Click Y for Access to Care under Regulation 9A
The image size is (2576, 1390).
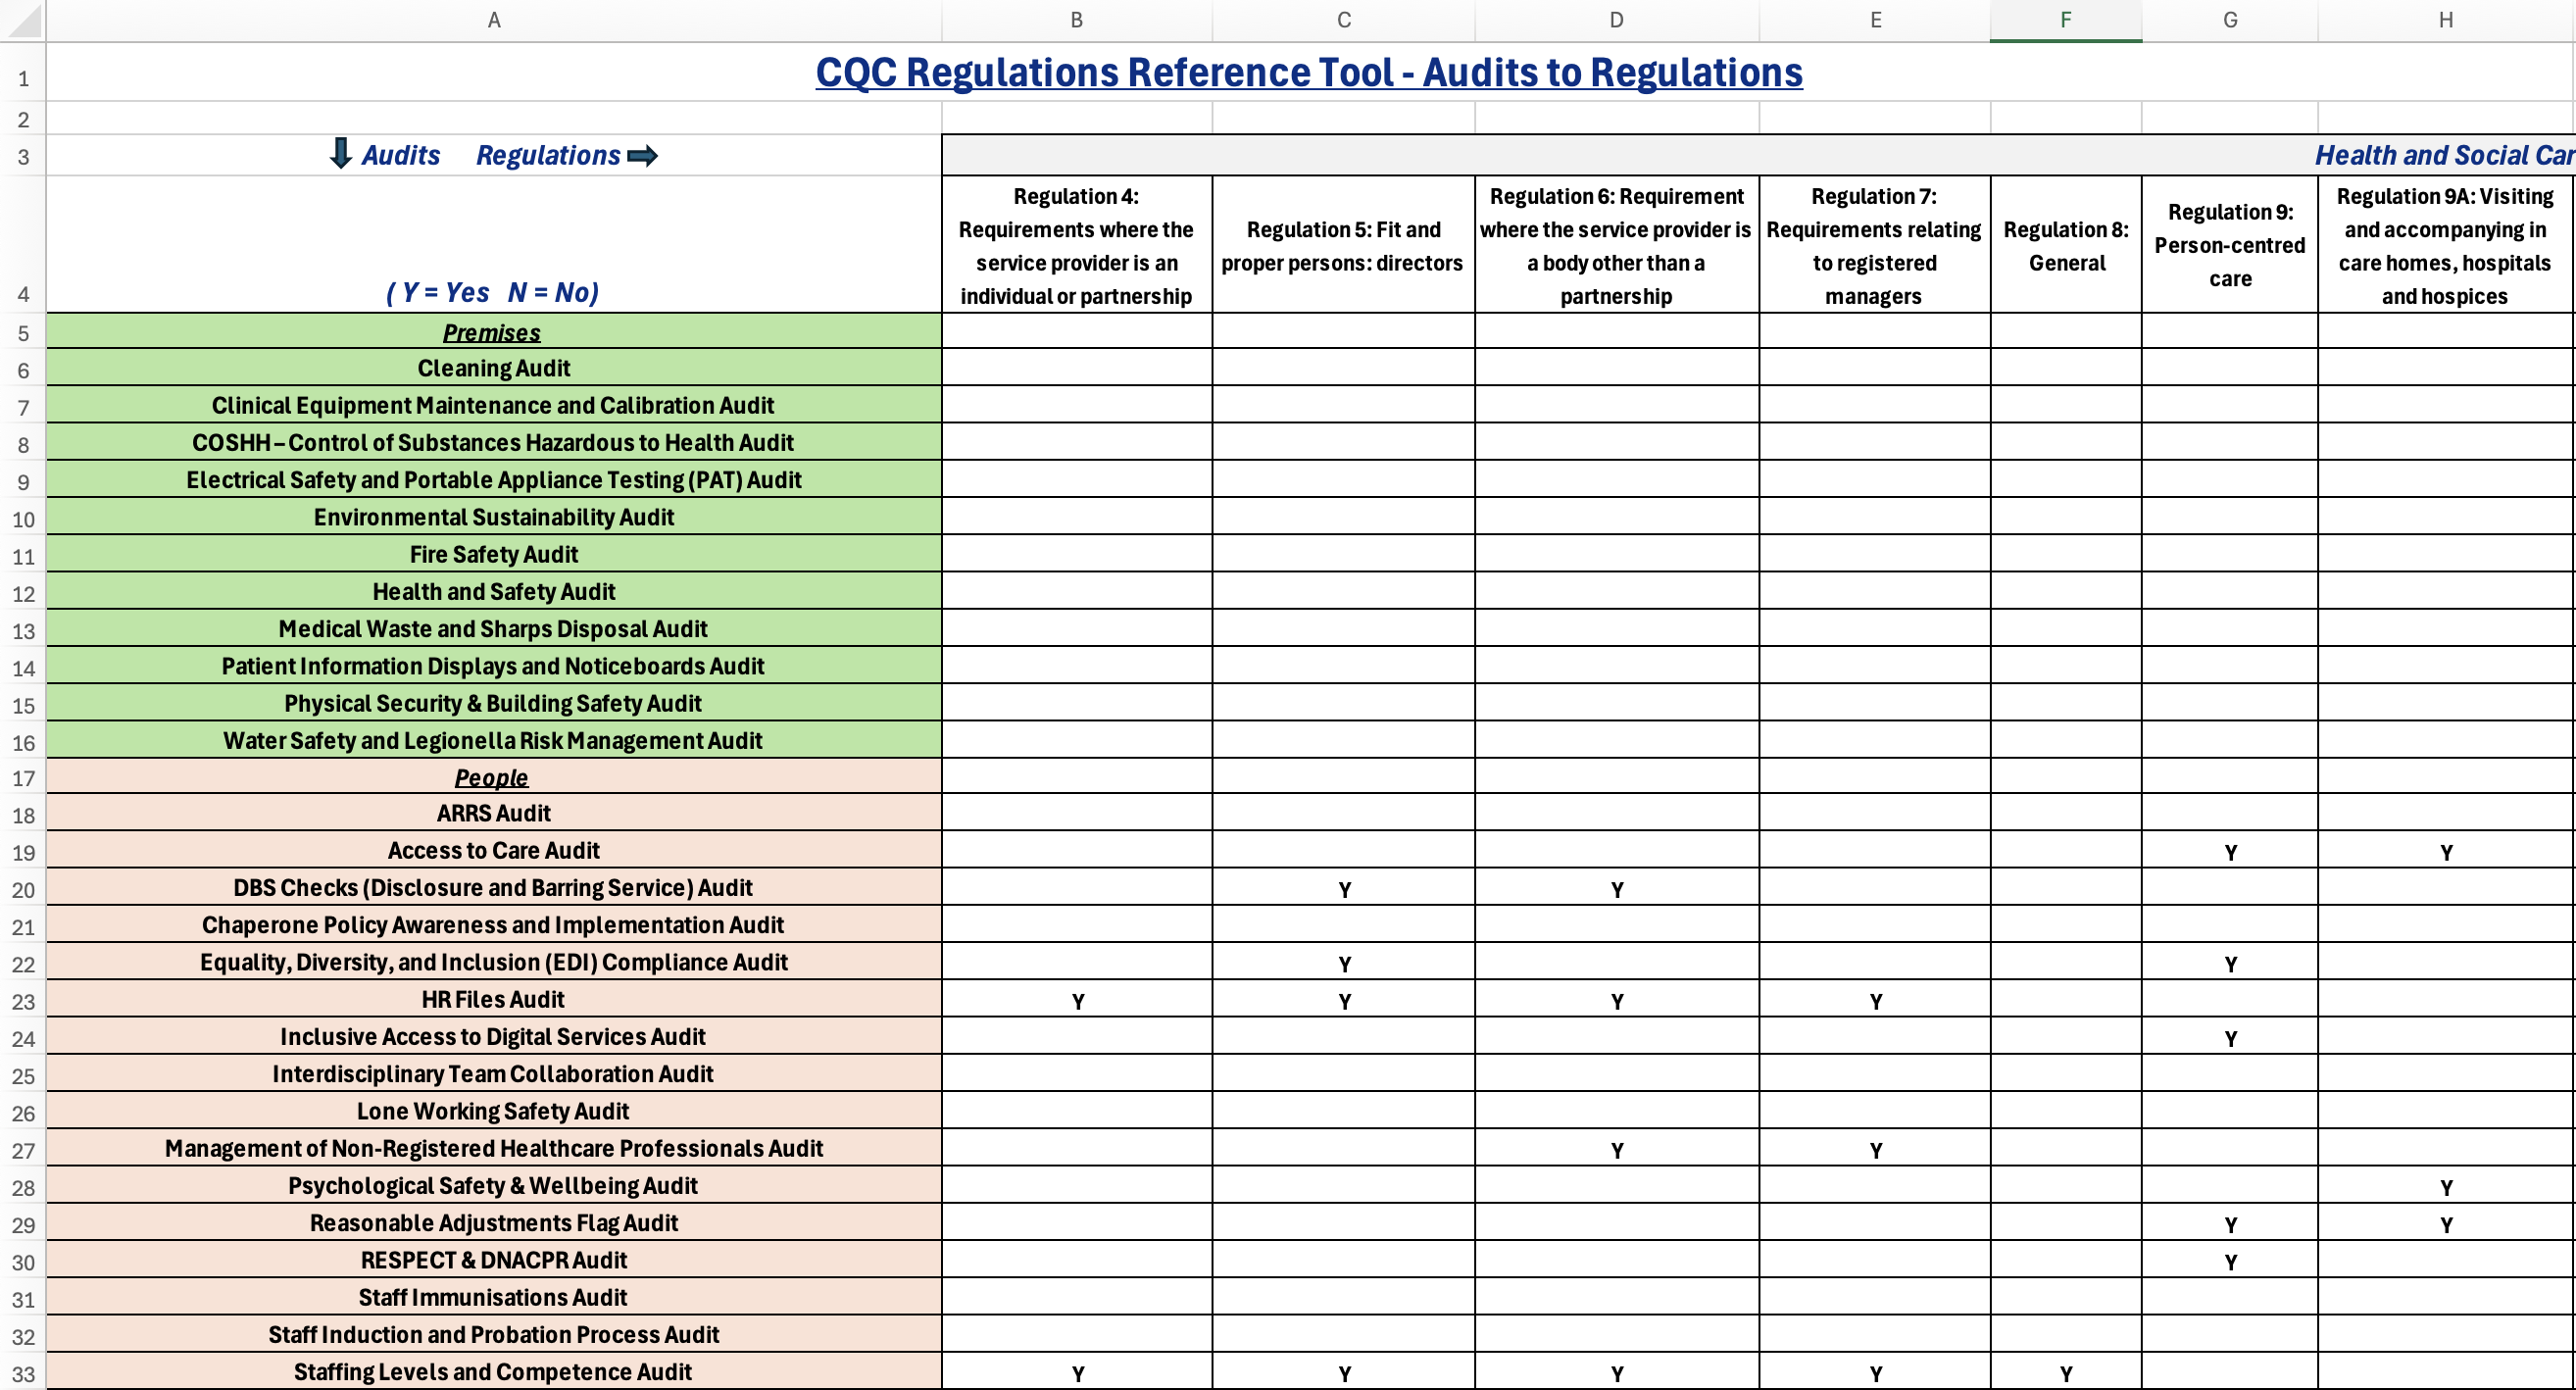point(2445,852)
